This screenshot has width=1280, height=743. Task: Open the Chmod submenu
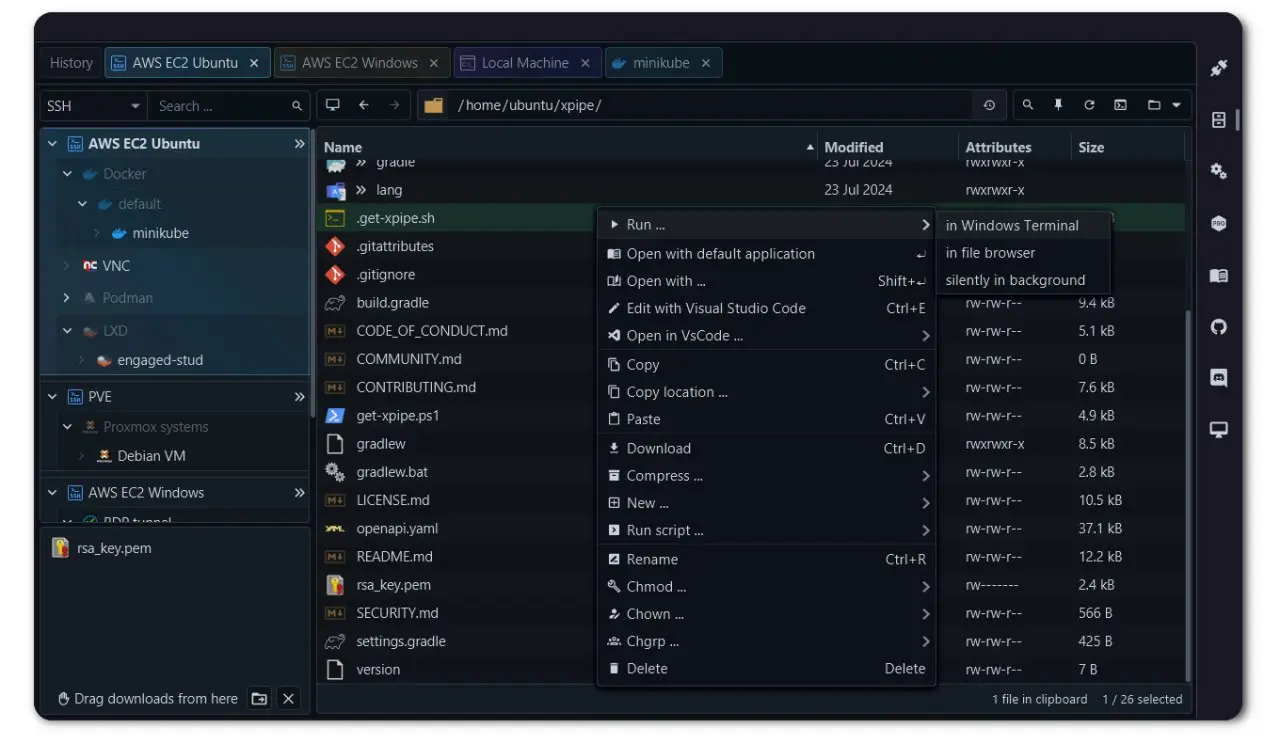pyautogui.click(x=767, y=586)
